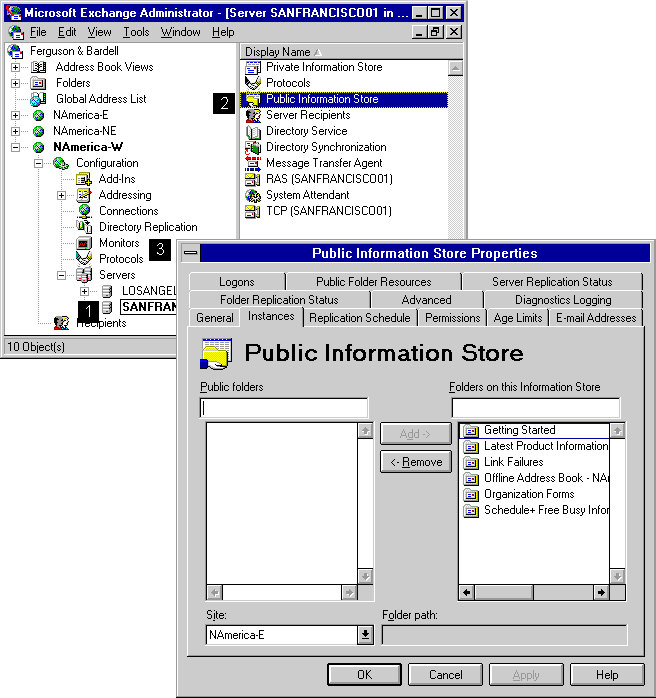The image size is (656, 698).
Task: Click the OK button
Action: [364, 675]
